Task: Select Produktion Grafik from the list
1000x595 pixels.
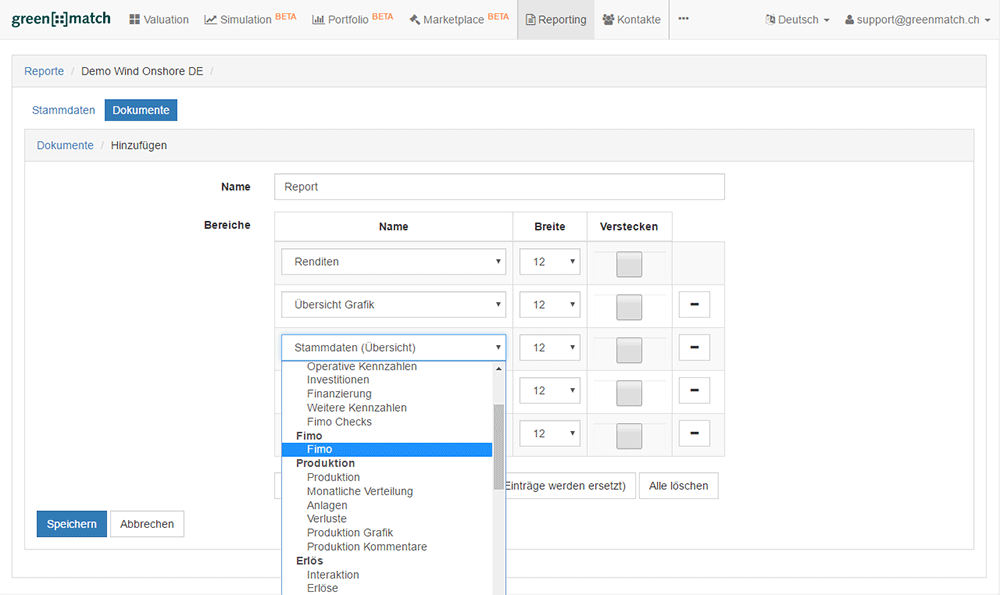Action: tap(350, 533)
